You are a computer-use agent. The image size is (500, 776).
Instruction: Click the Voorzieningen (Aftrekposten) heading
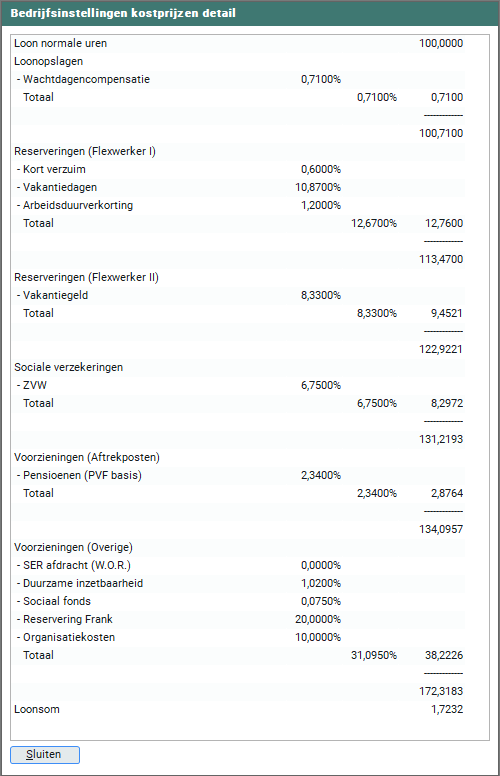pyautogui.click(x=87, y=457)
